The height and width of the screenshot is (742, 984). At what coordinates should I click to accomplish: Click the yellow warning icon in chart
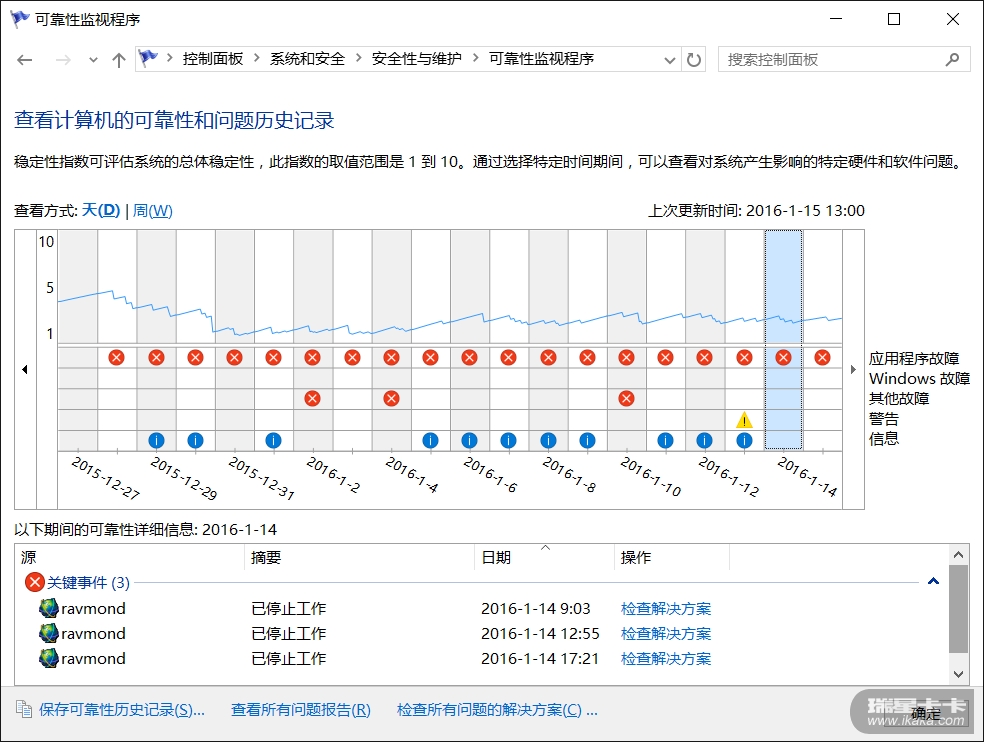(744, 419)
